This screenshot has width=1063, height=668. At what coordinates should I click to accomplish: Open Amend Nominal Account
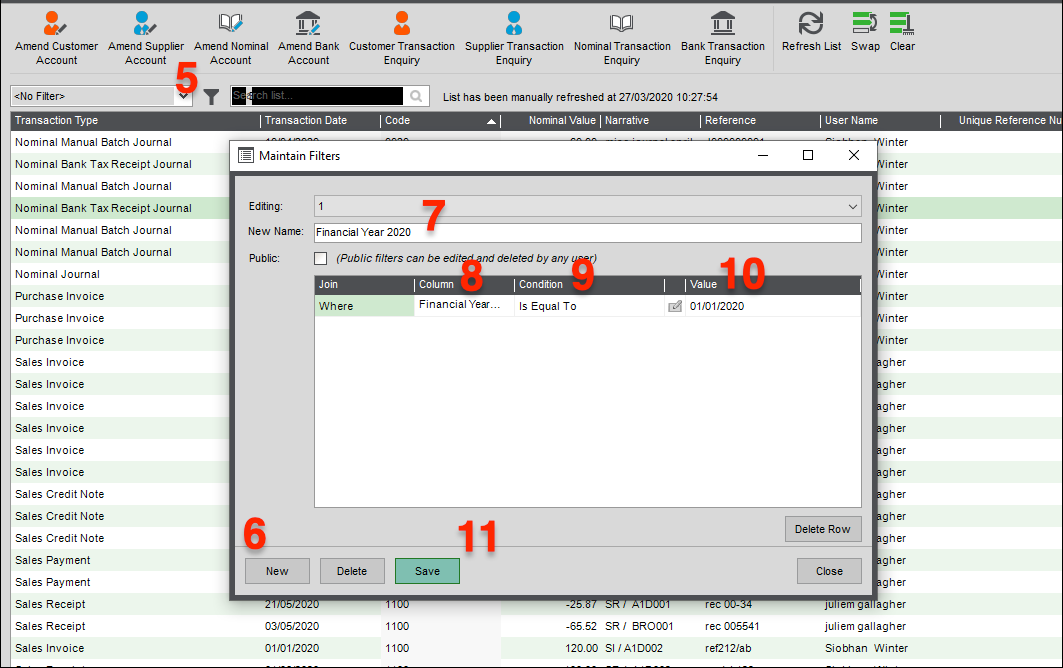pyautogui.click(x=231, y=37)
